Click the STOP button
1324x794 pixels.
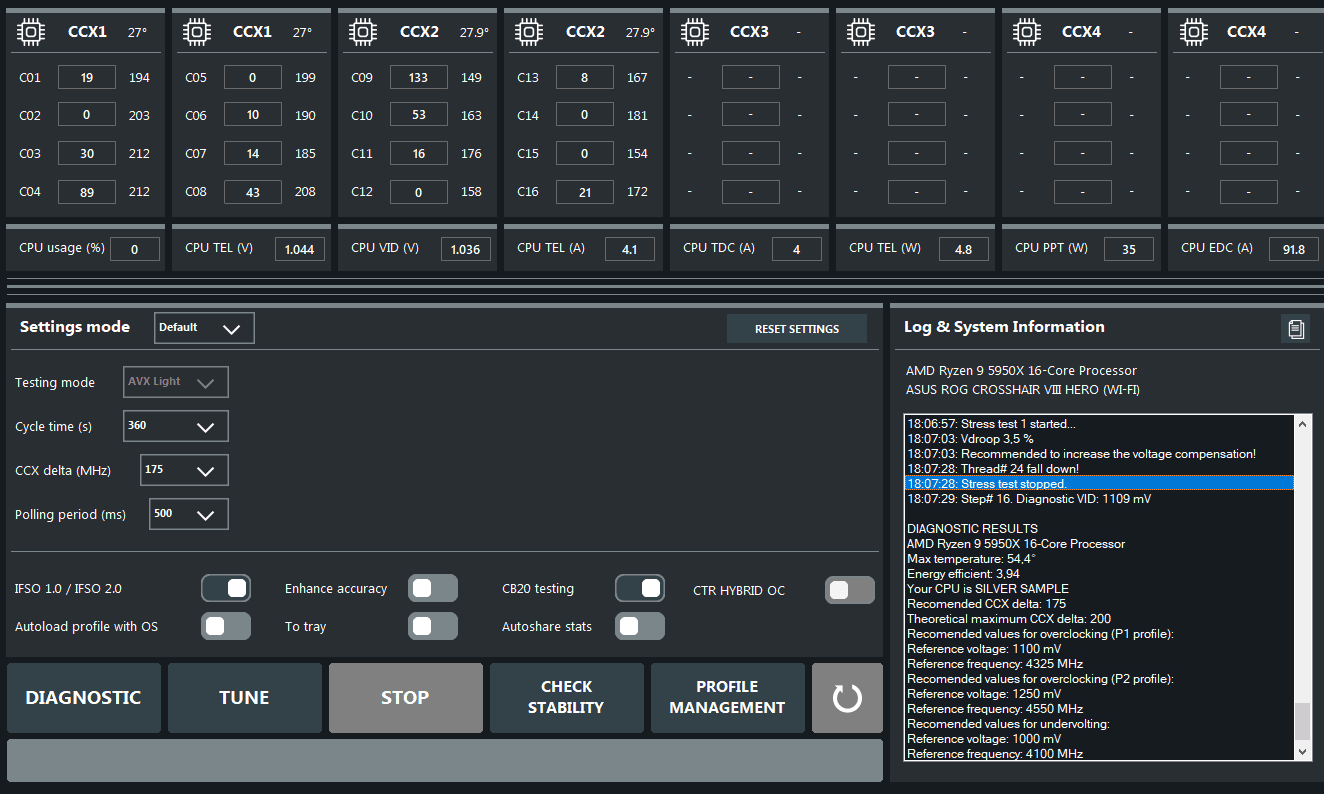(406, 698)
